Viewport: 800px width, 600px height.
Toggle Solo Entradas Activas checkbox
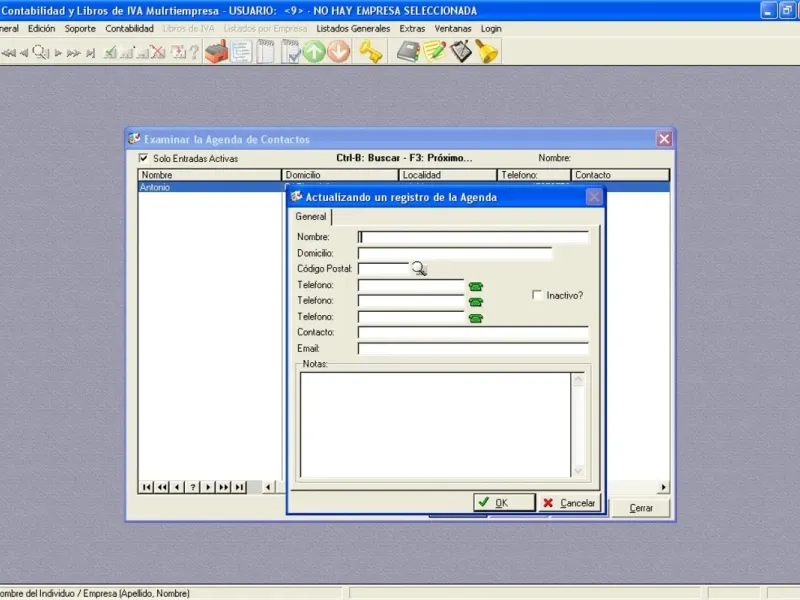tap(143, 158)
